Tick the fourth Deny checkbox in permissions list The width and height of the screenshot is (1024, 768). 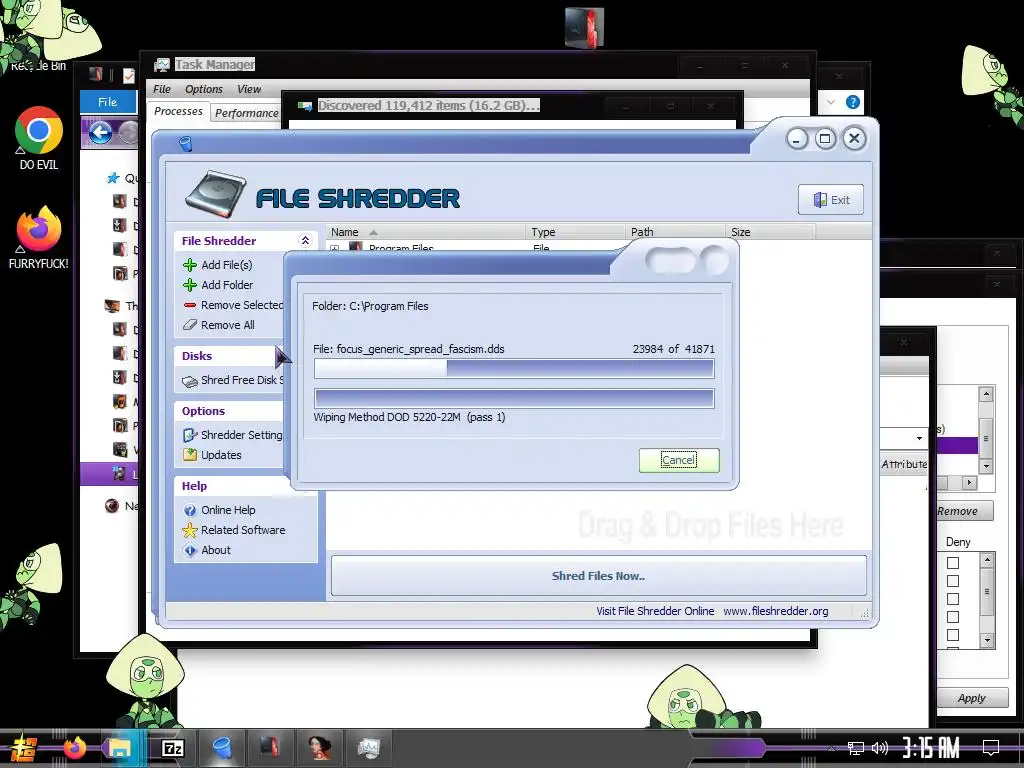pos(953,617)
